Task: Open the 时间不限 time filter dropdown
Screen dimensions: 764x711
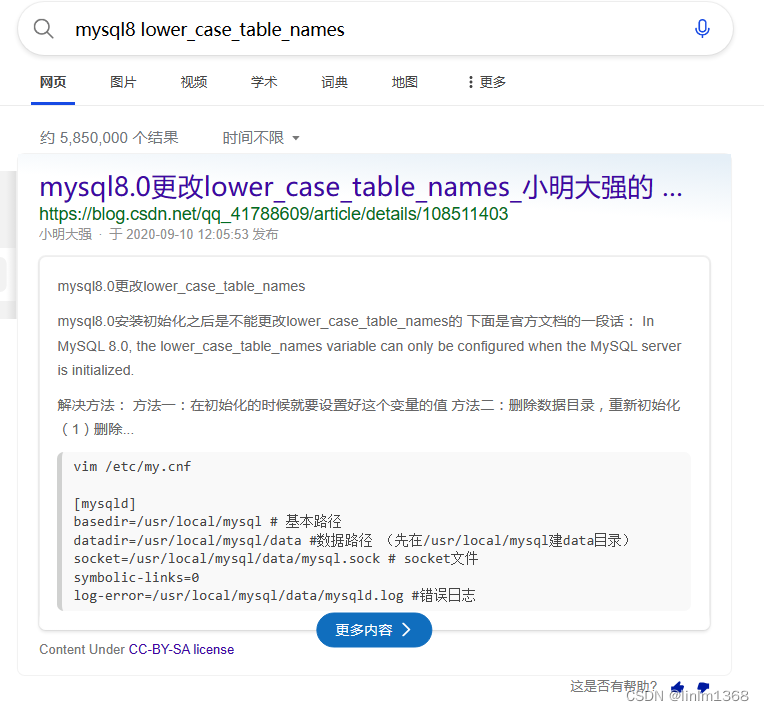Action: pos(261,138)
